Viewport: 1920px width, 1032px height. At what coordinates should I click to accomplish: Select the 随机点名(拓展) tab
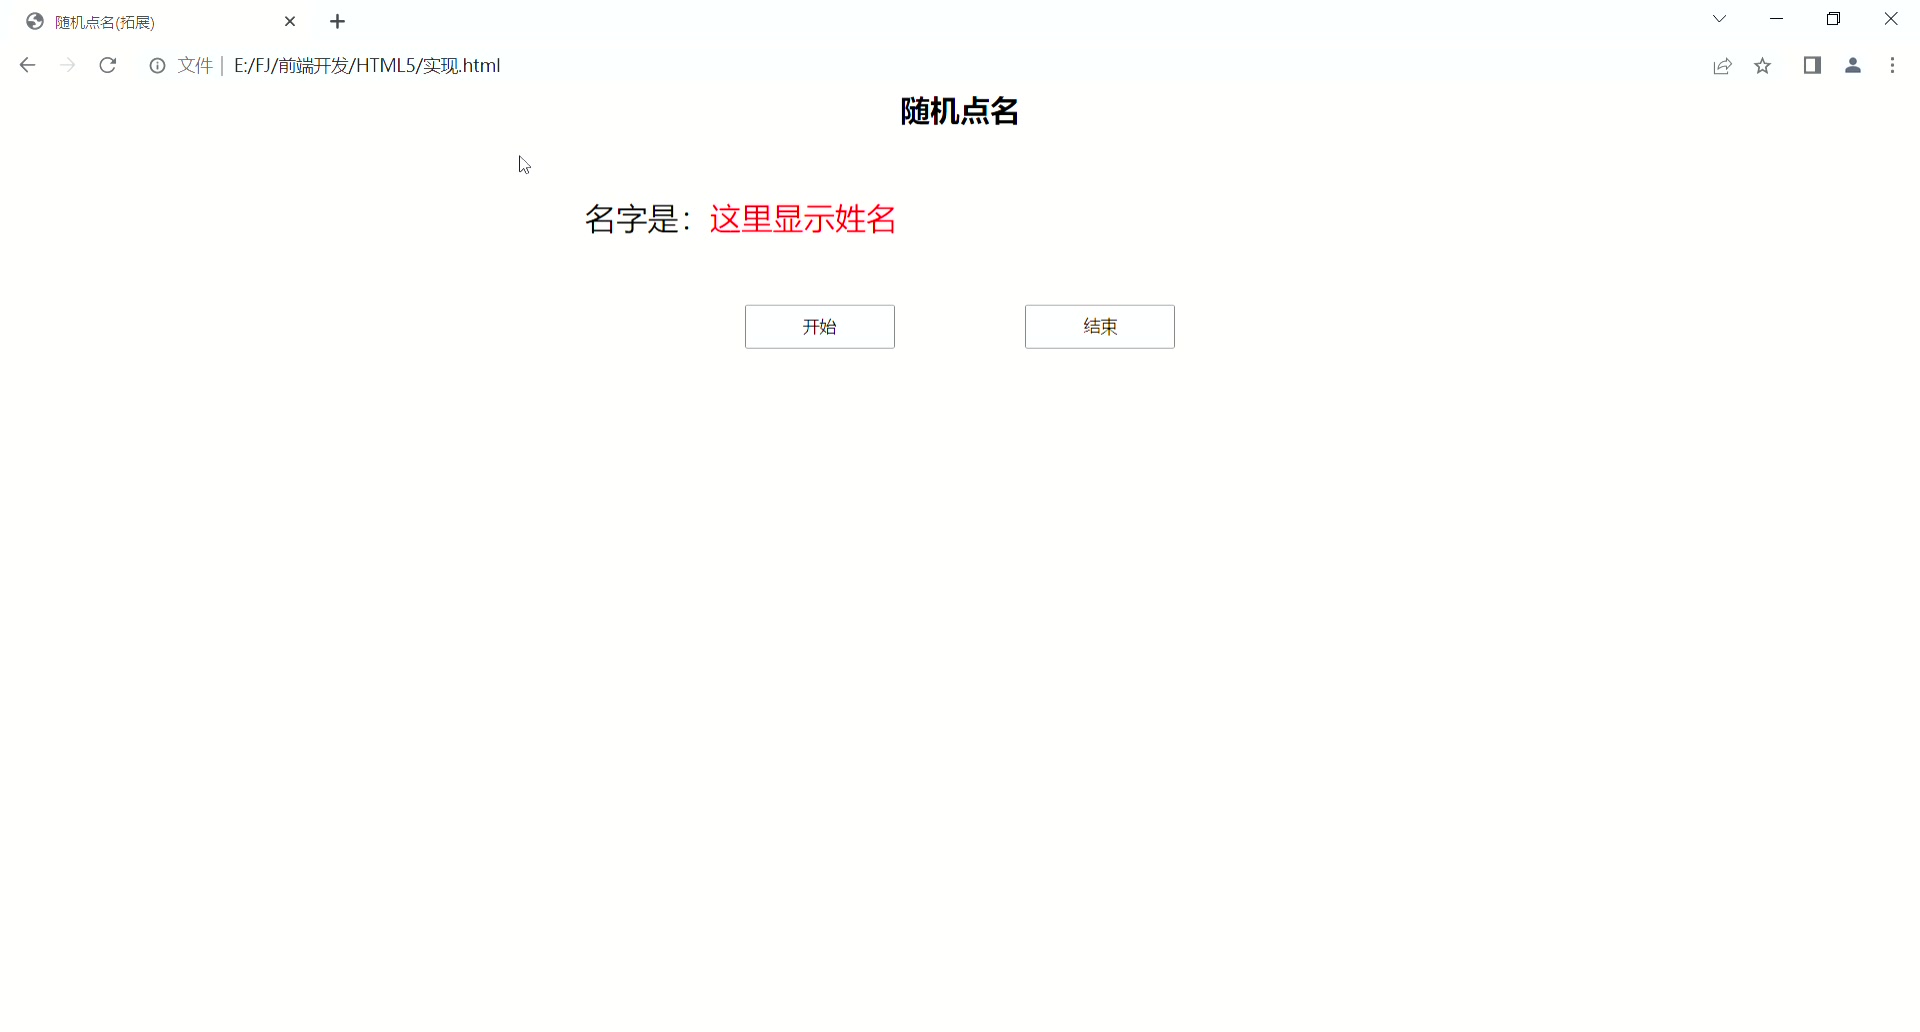[150, 22]
